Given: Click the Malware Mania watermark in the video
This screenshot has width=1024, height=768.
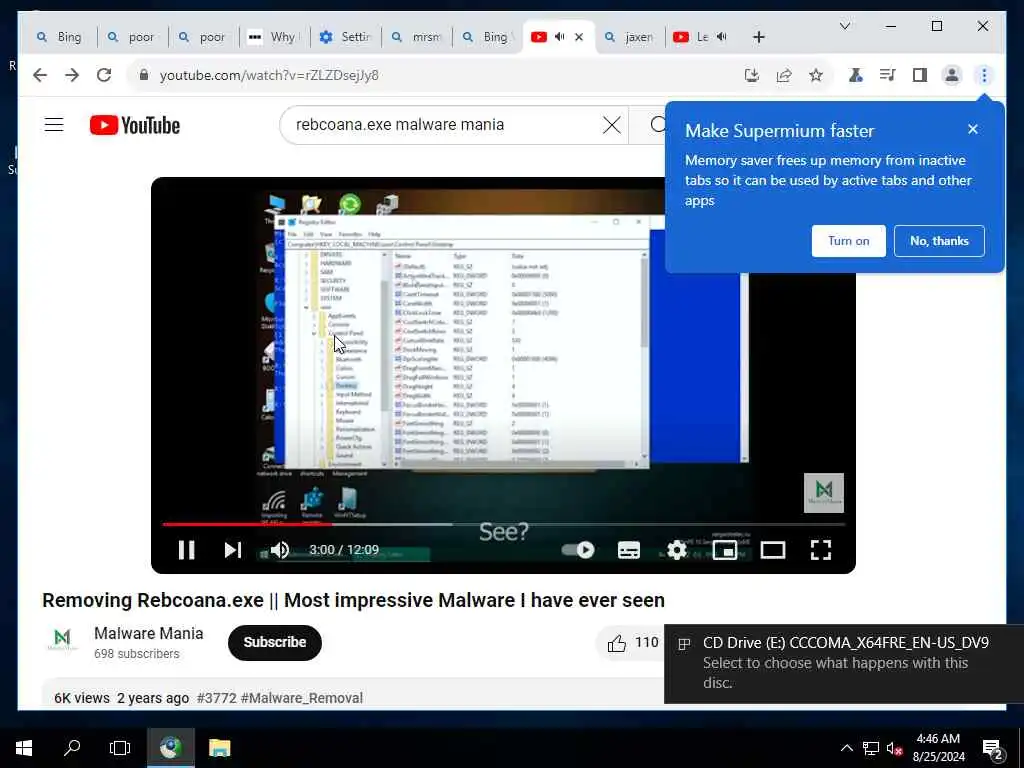Looking at the screenshot, I should [x=824, y=492].
